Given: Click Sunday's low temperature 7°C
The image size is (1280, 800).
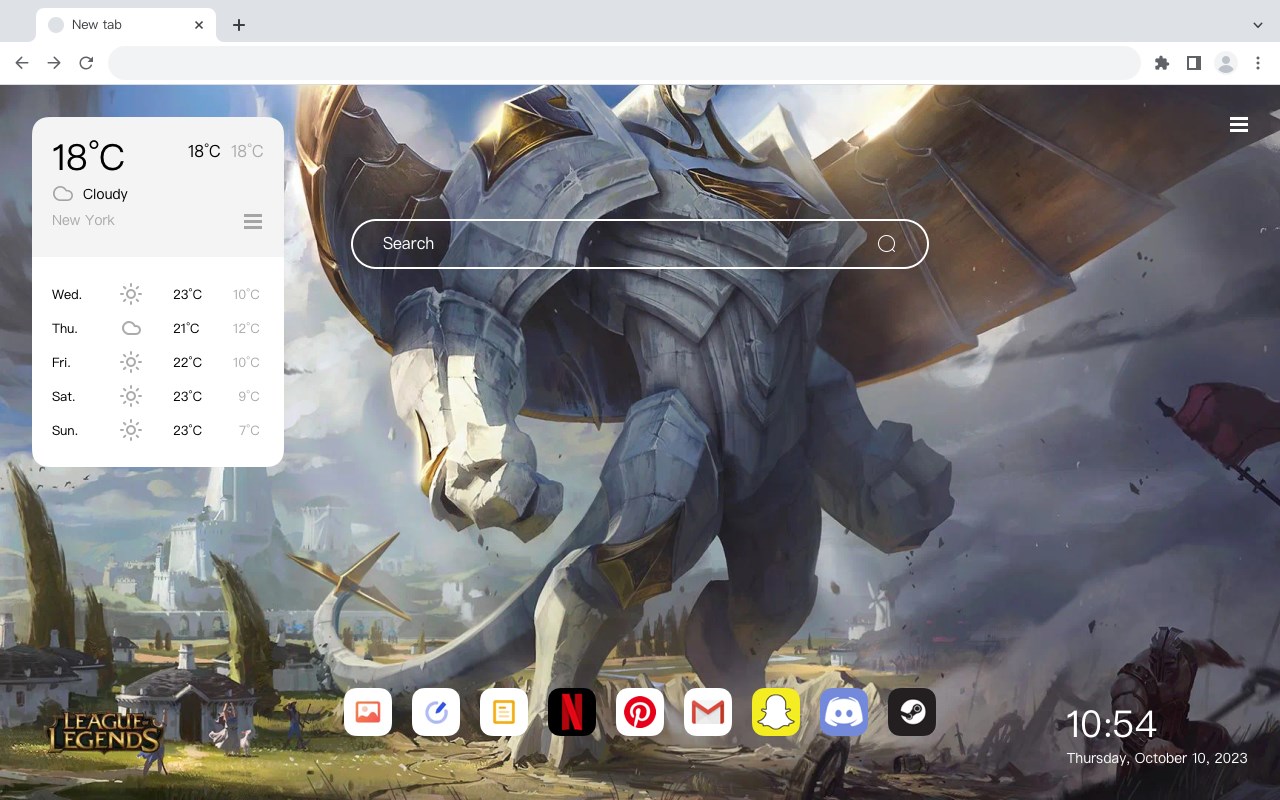Looking at the screenshot, I should click(249, 430).
